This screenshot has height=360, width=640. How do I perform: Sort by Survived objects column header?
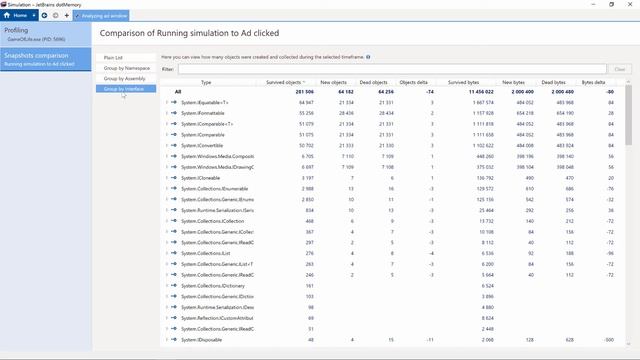tap(285, 82)
